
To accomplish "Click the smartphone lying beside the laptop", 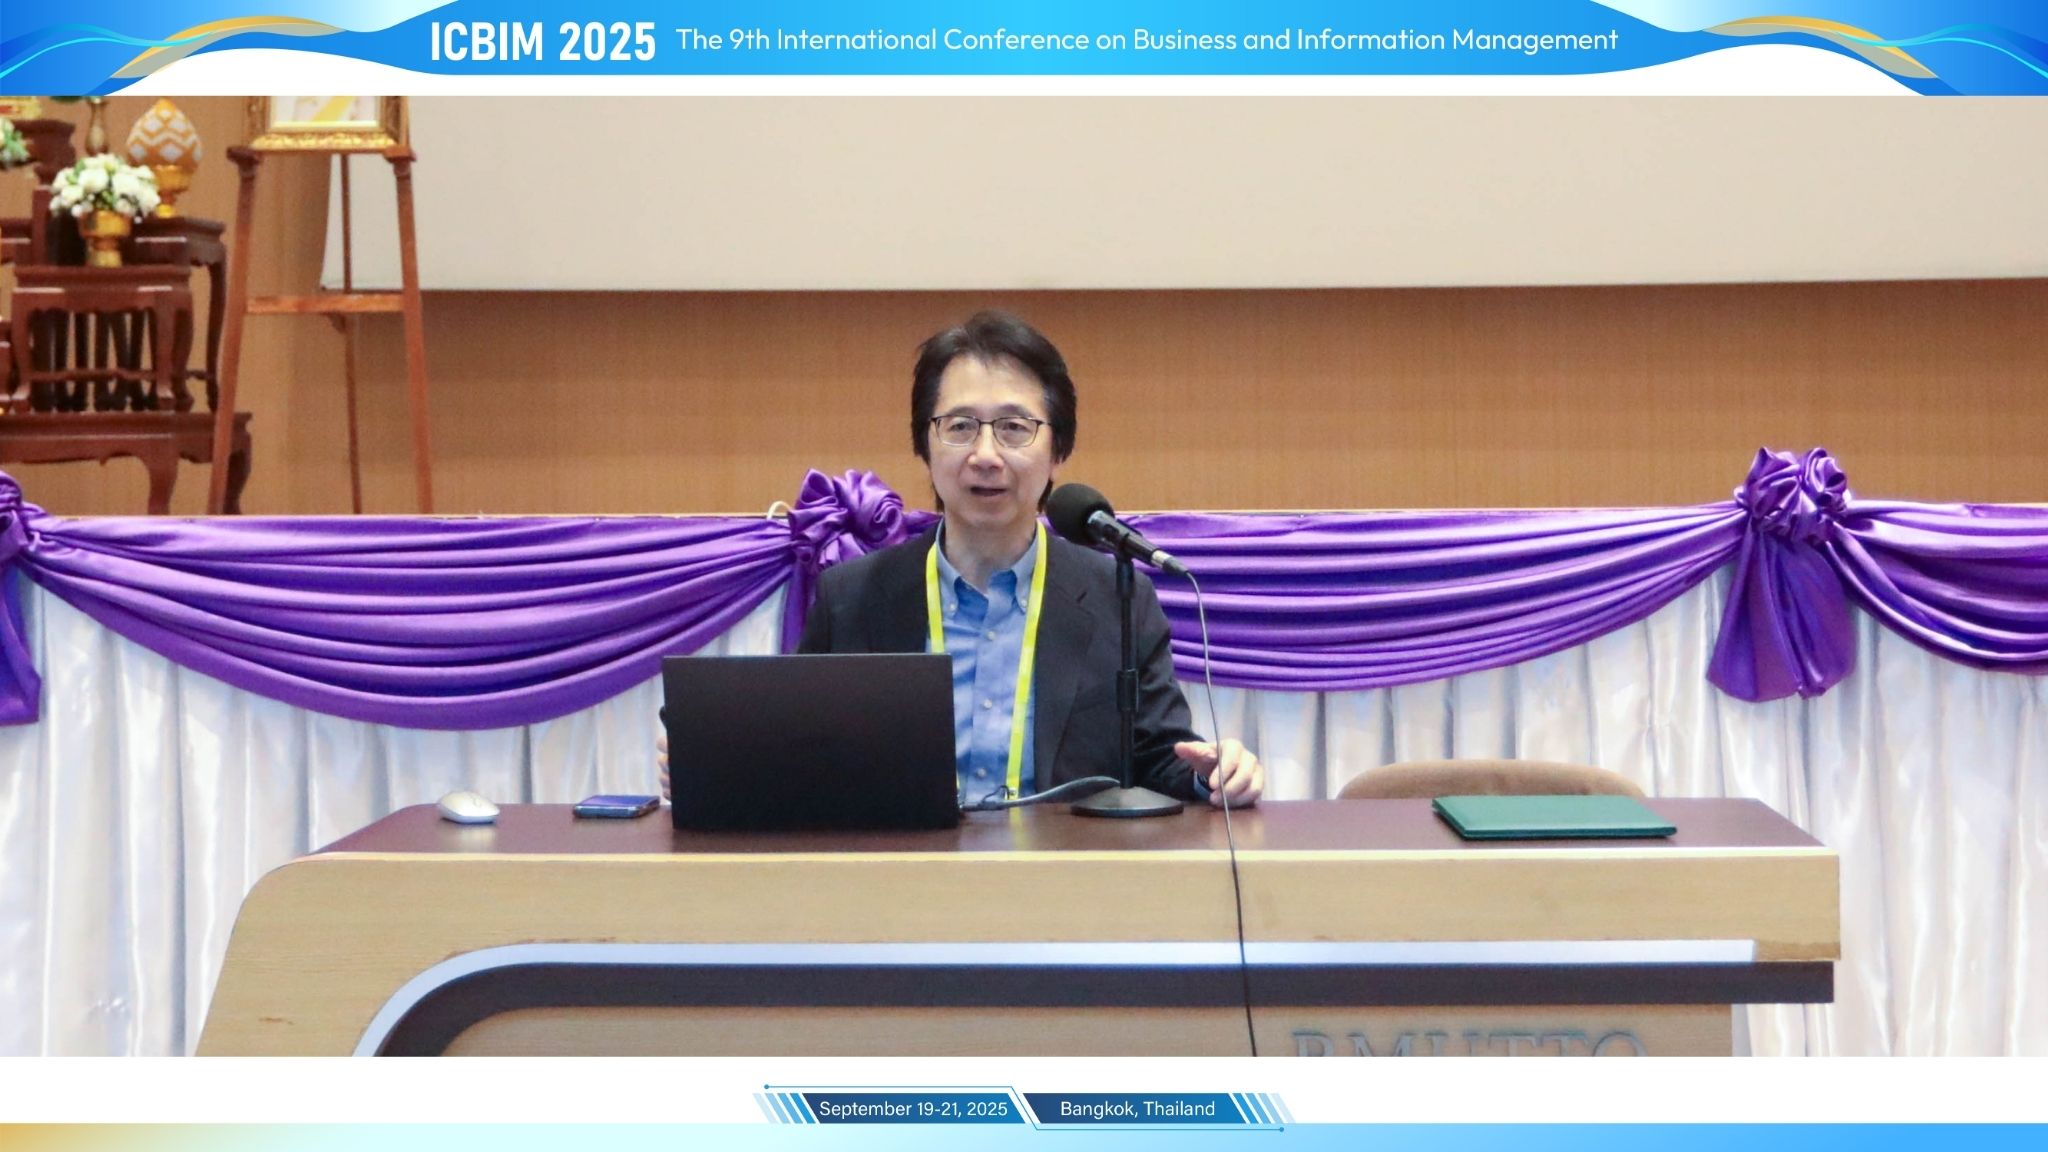I will [615, 805].
